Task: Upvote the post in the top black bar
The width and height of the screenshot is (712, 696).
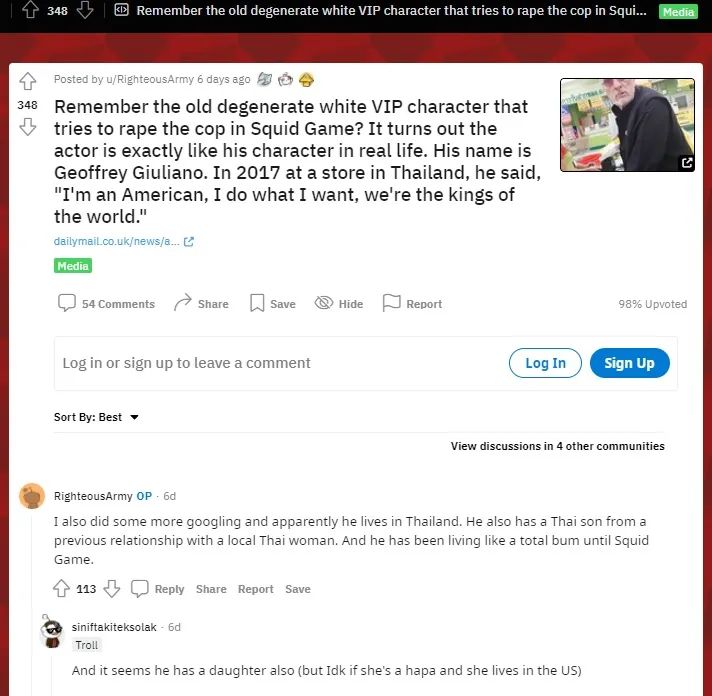Action: coord(30,10)
